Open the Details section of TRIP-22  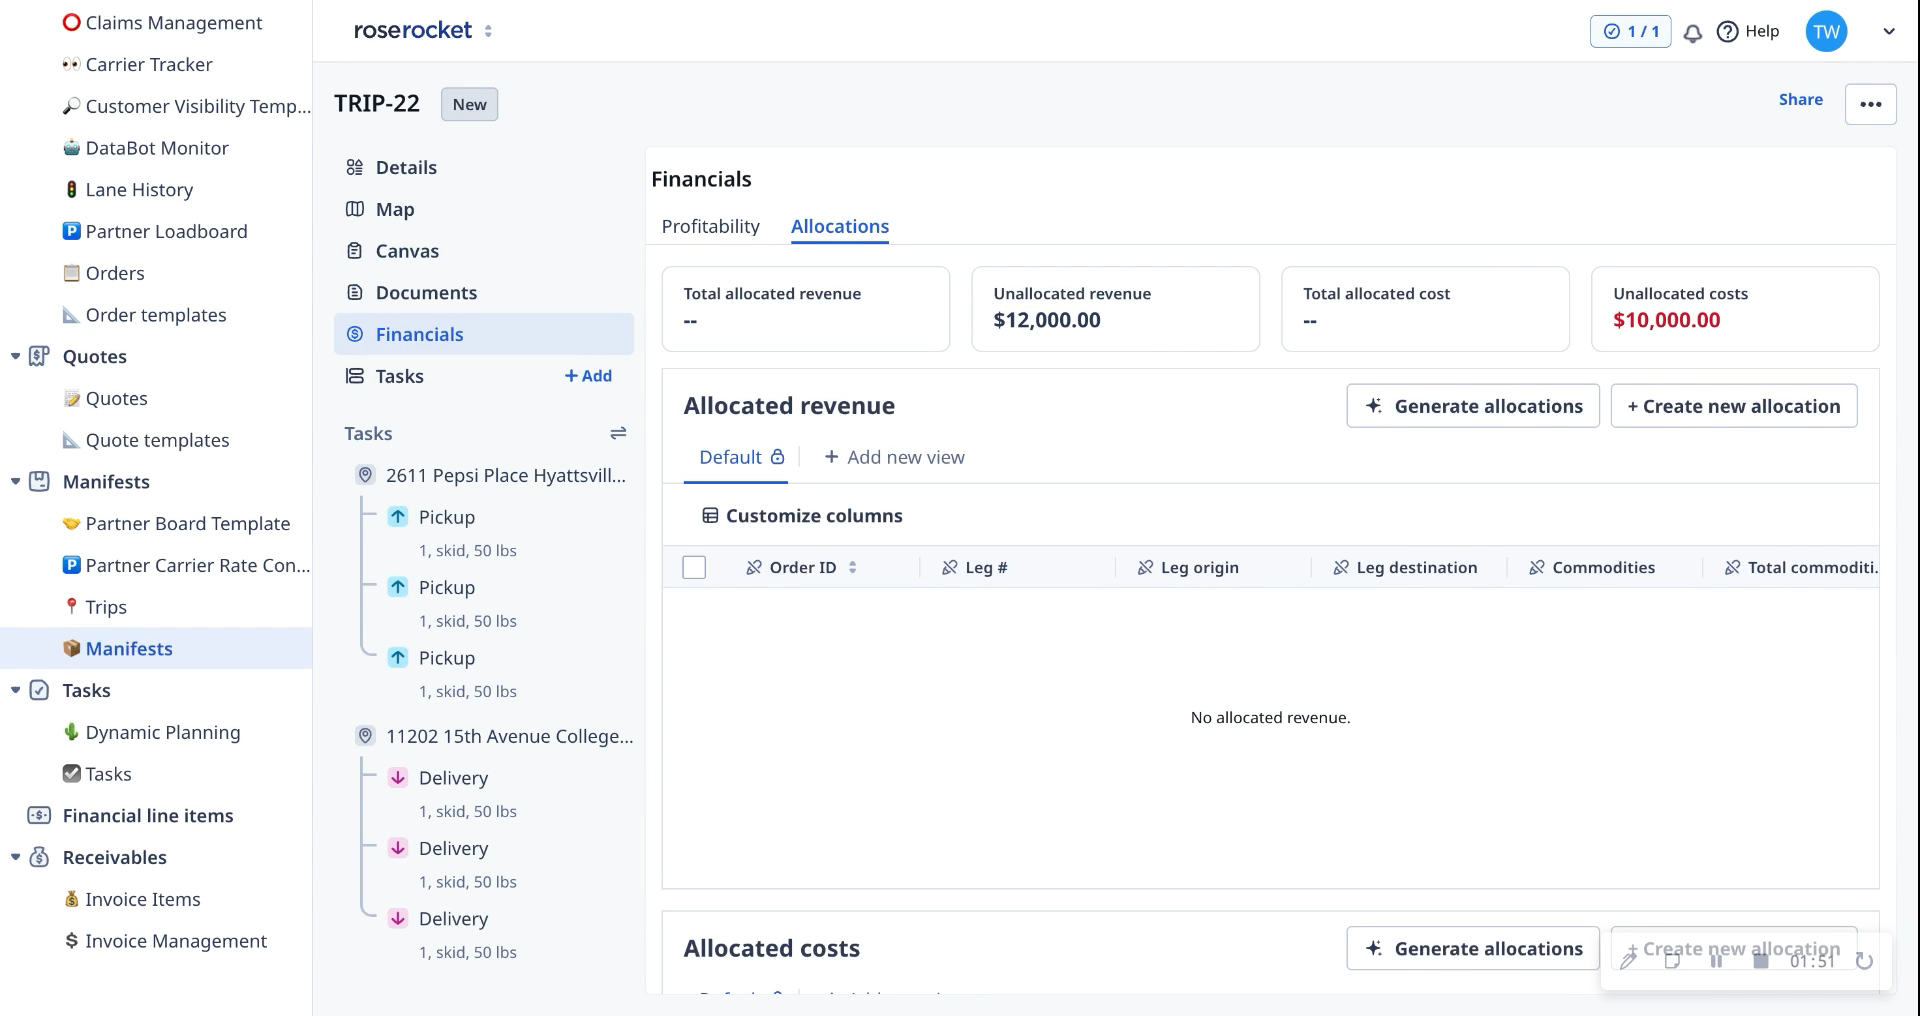tap(484, 168)
